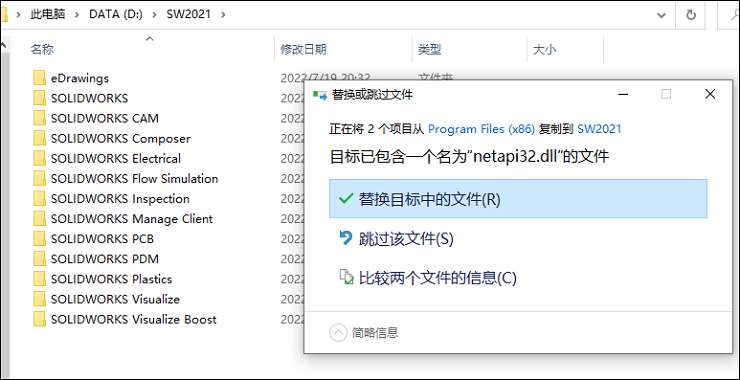
Task: Click the SOLIDWORKS Inspection folder icon
Action: coord(39,199)
